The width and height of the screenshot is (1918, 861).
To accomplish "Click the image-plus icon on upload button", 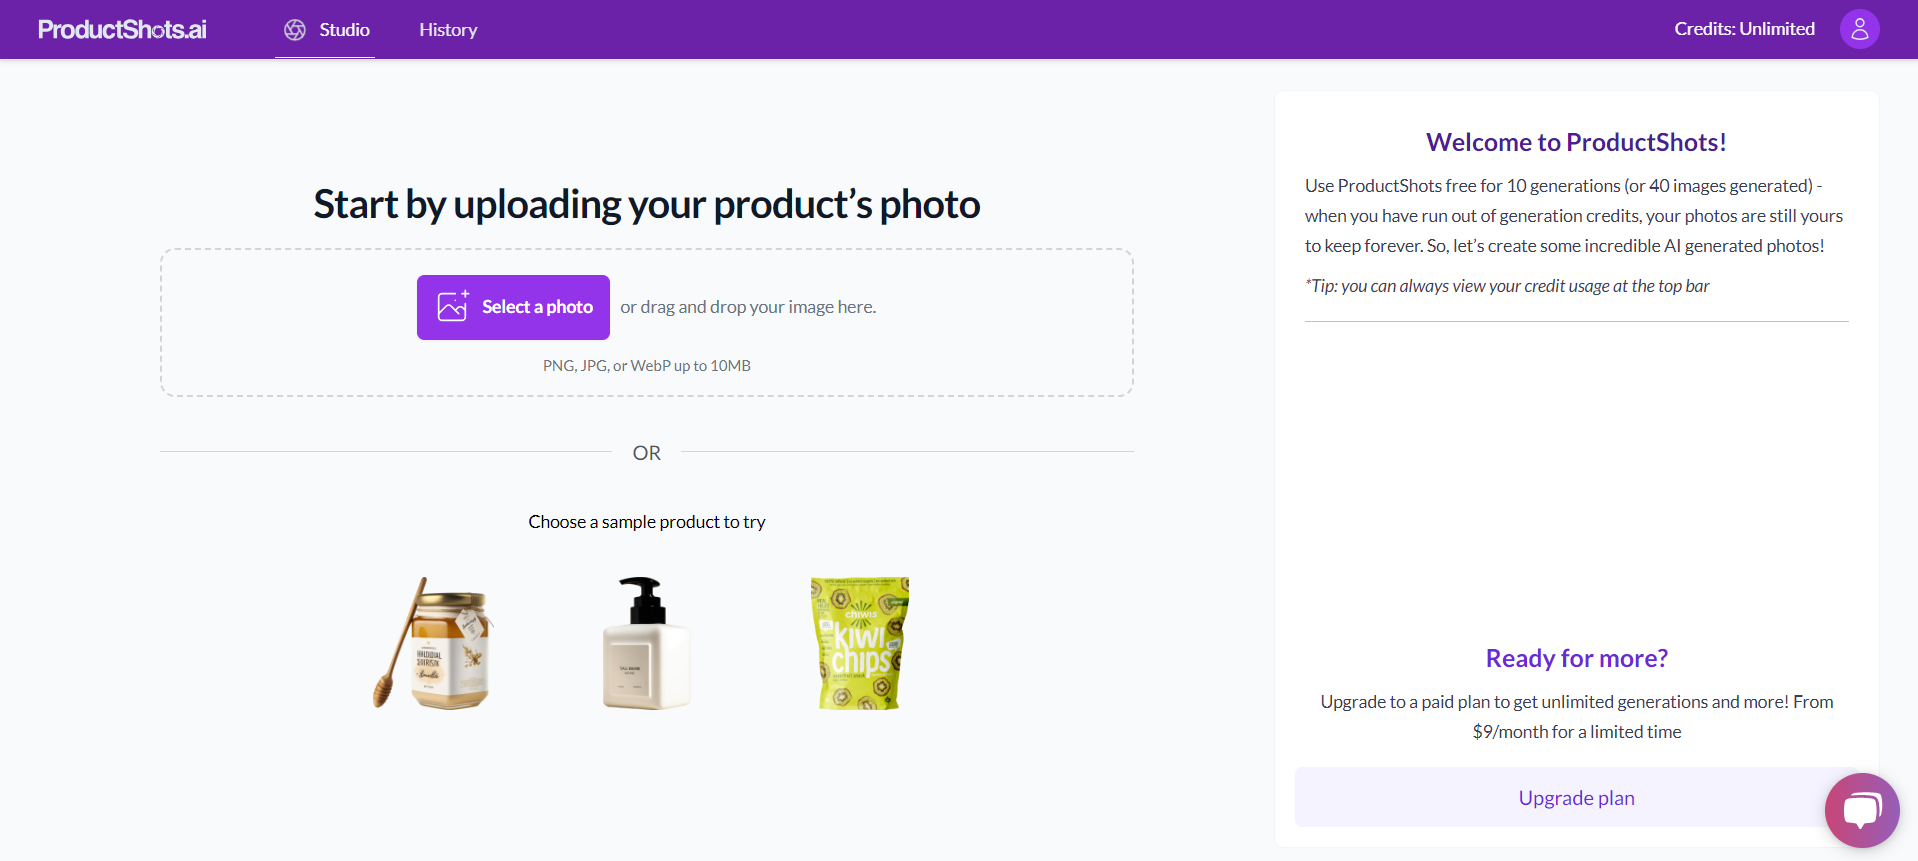I will (453, 306).
